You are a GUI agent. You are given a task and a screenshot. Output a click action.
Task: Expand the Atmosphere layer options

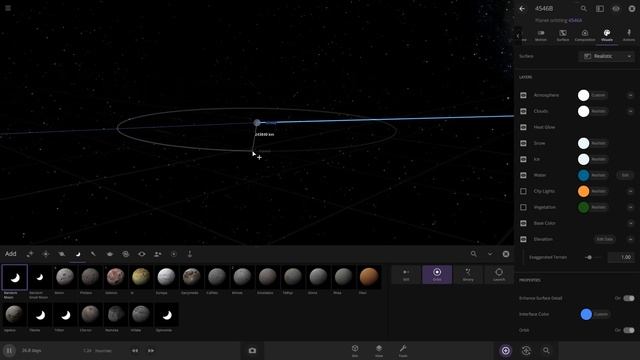coord(631,95)
